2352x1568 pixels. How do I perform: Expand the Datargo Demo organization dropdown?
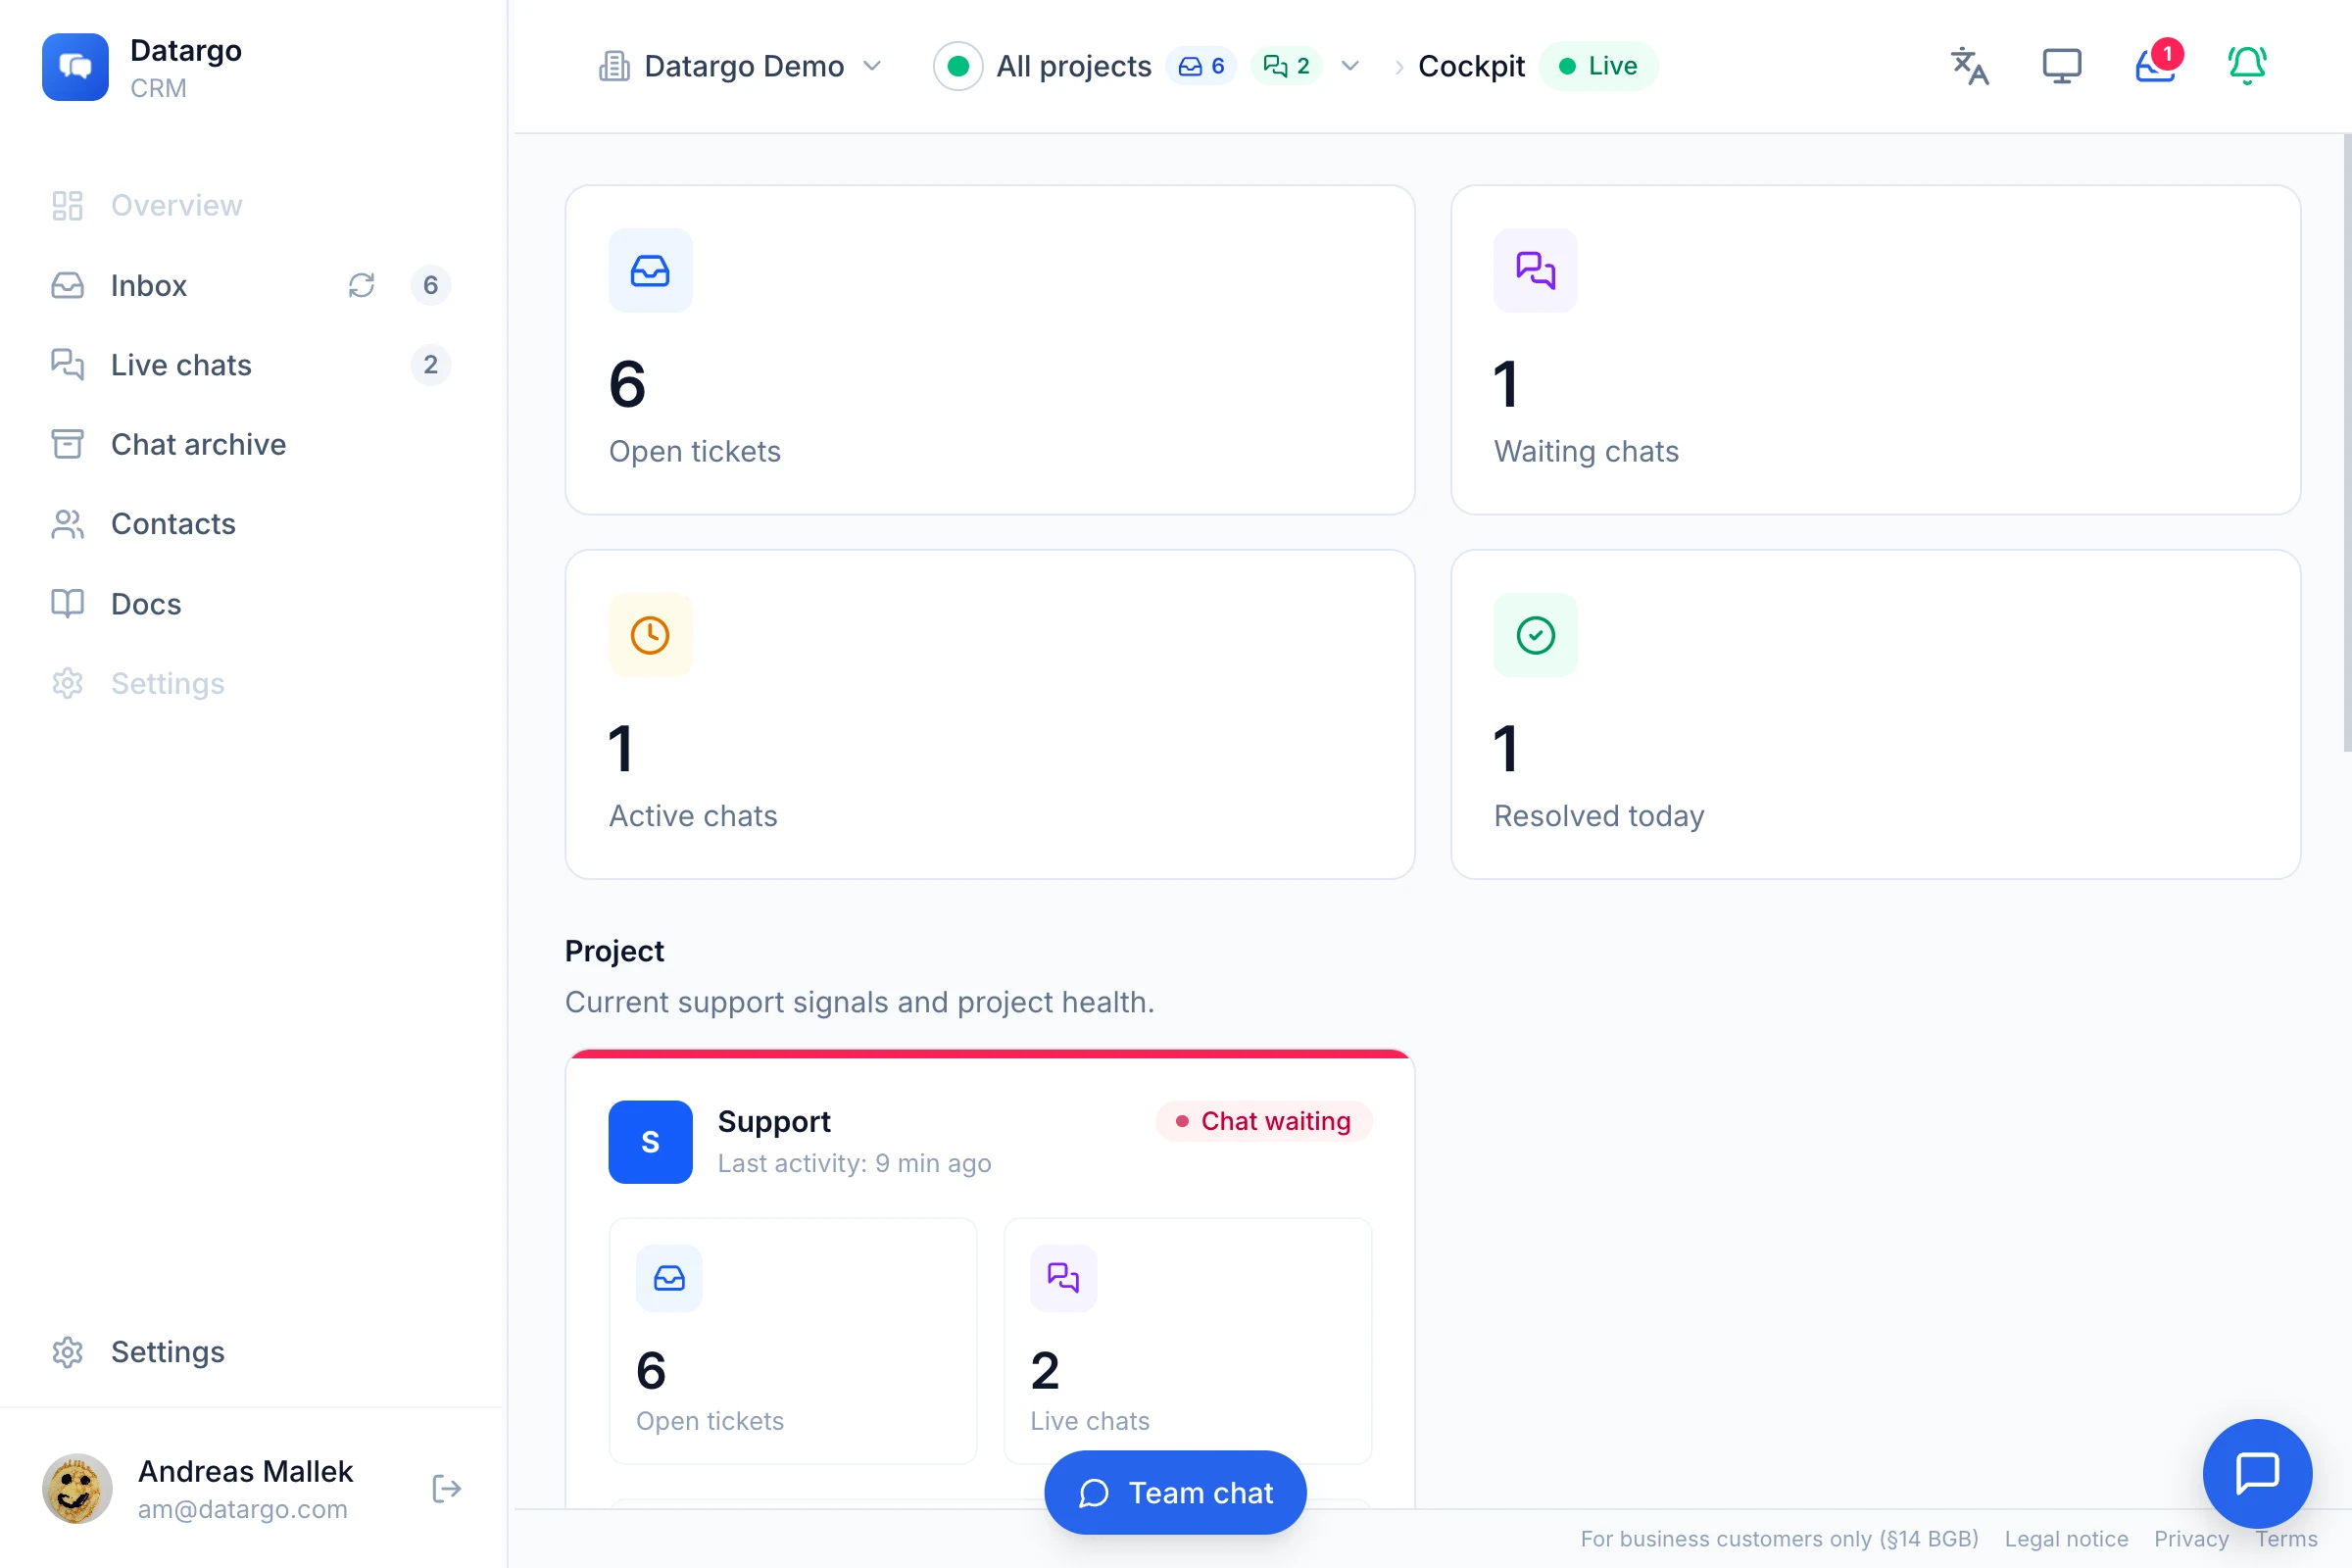pos(740,66)
